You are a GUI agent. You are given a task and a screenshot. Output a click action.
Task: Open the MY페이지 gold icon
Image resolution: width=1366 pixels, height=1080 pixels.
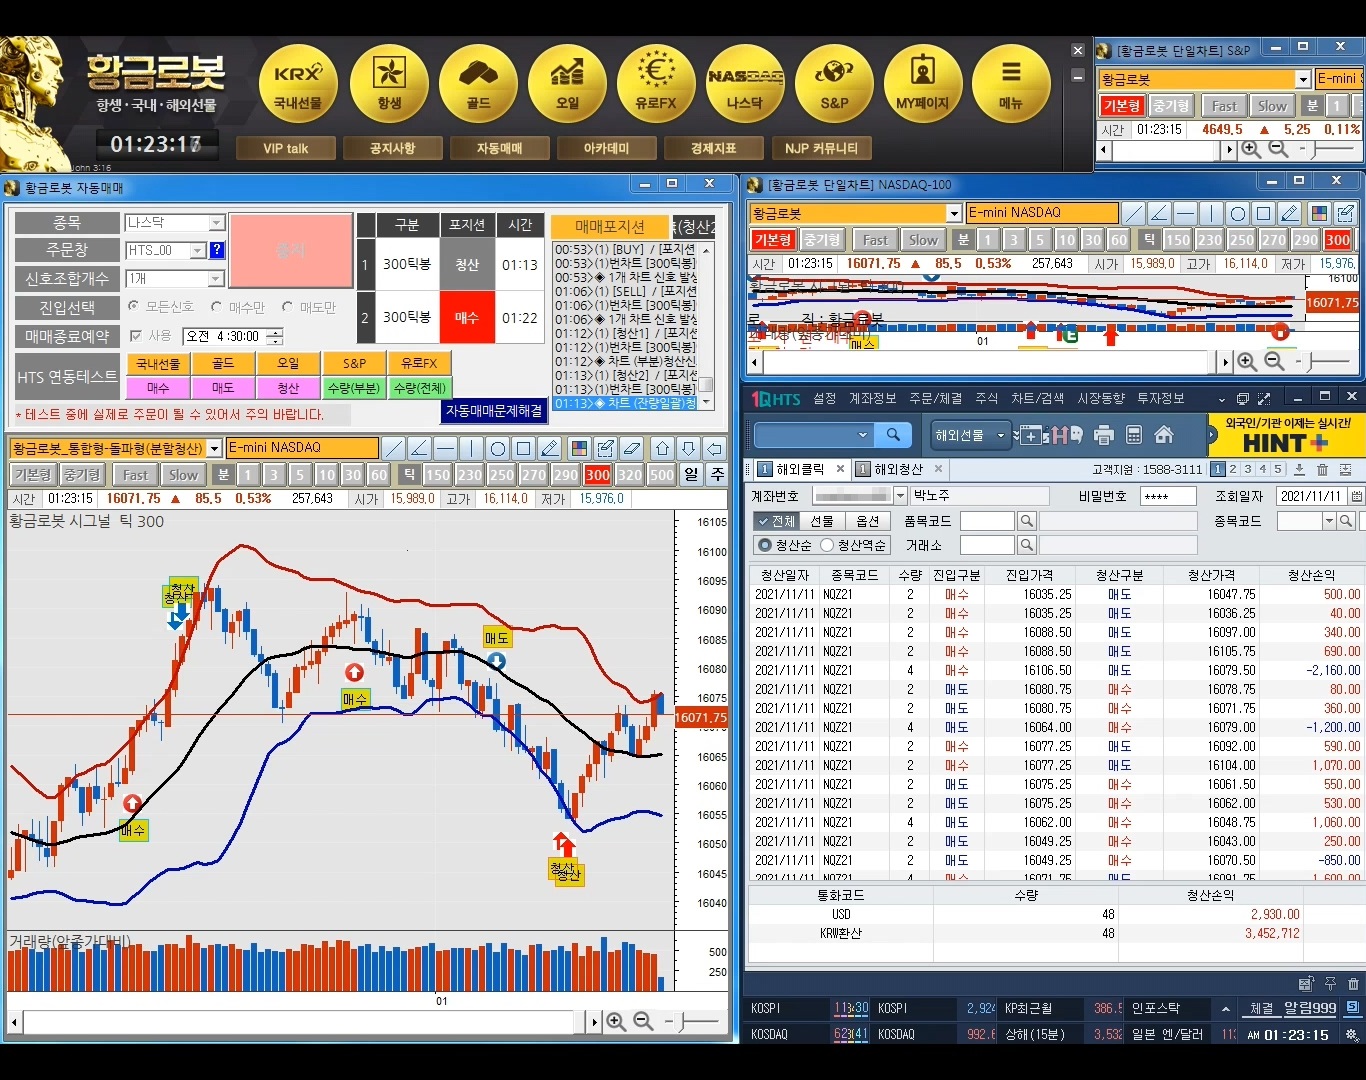point(923,84)
